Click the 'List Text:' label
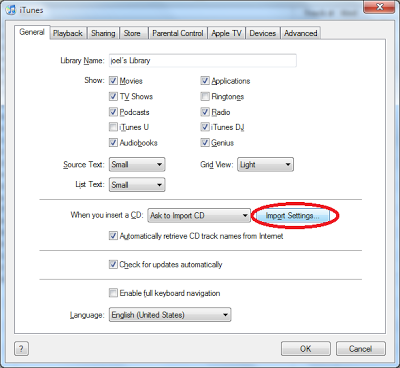This screenshot has height=368, width=400. 90,184
